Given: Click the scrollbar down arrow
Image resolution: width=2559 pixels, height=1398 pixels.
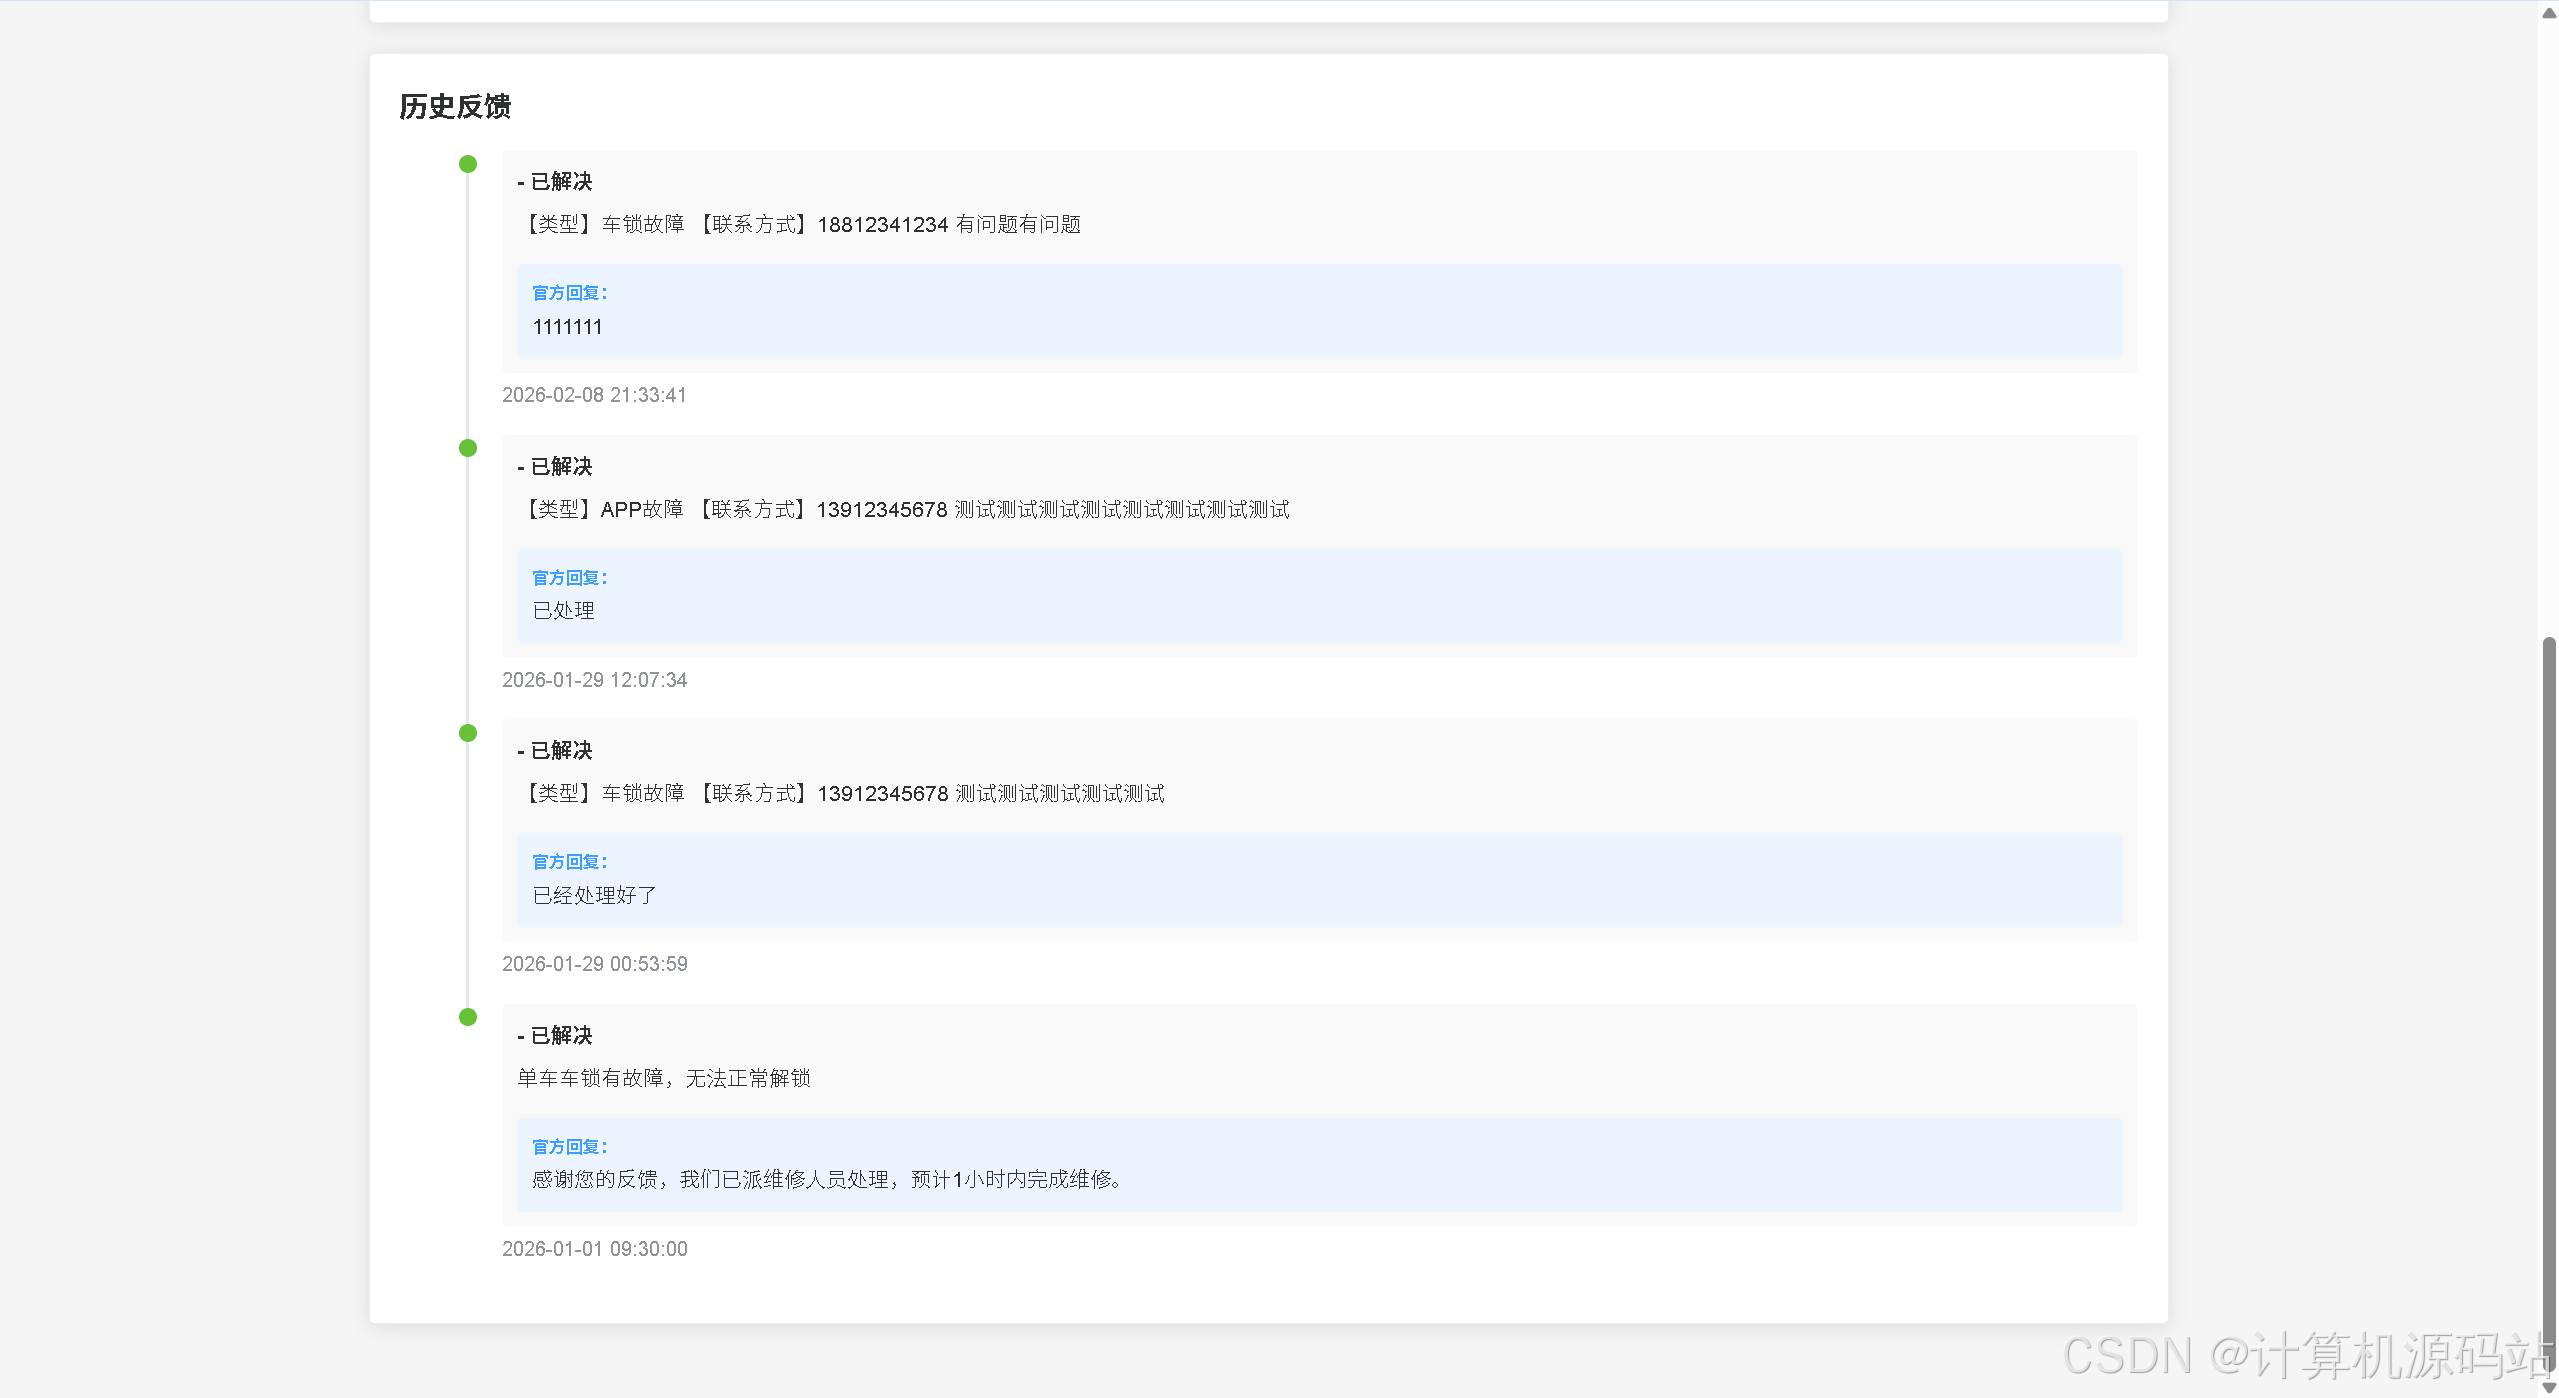Looking at the screenshot, I should [2548, 1388].
